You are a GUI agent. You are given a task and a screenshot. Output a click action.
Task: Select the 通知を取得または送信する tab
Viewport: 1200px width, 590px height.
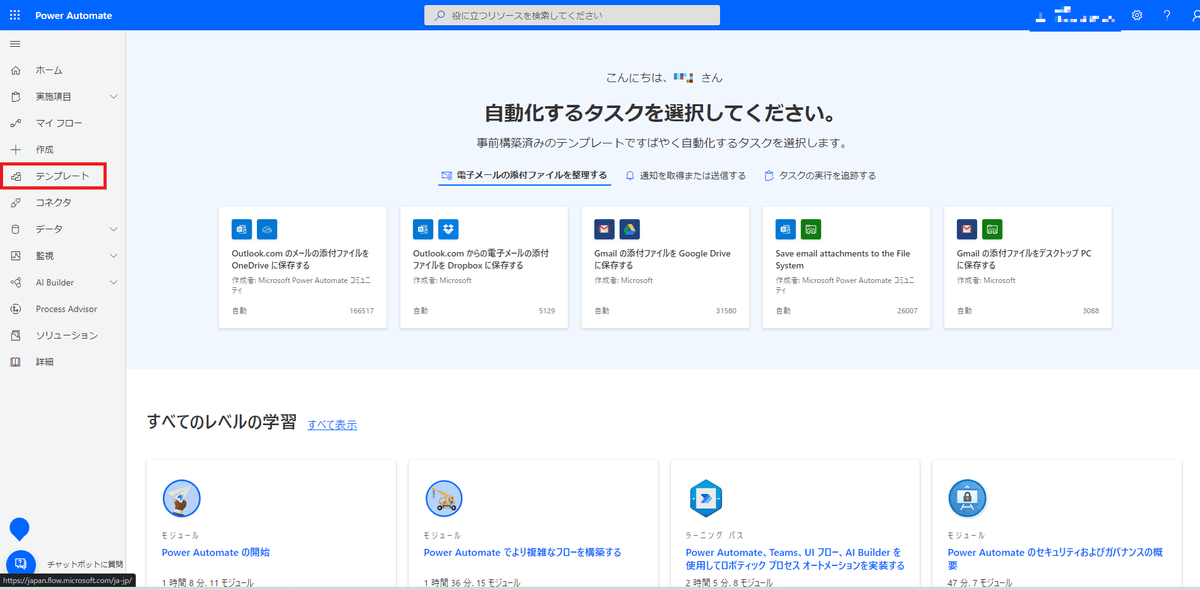coord(686,175)
